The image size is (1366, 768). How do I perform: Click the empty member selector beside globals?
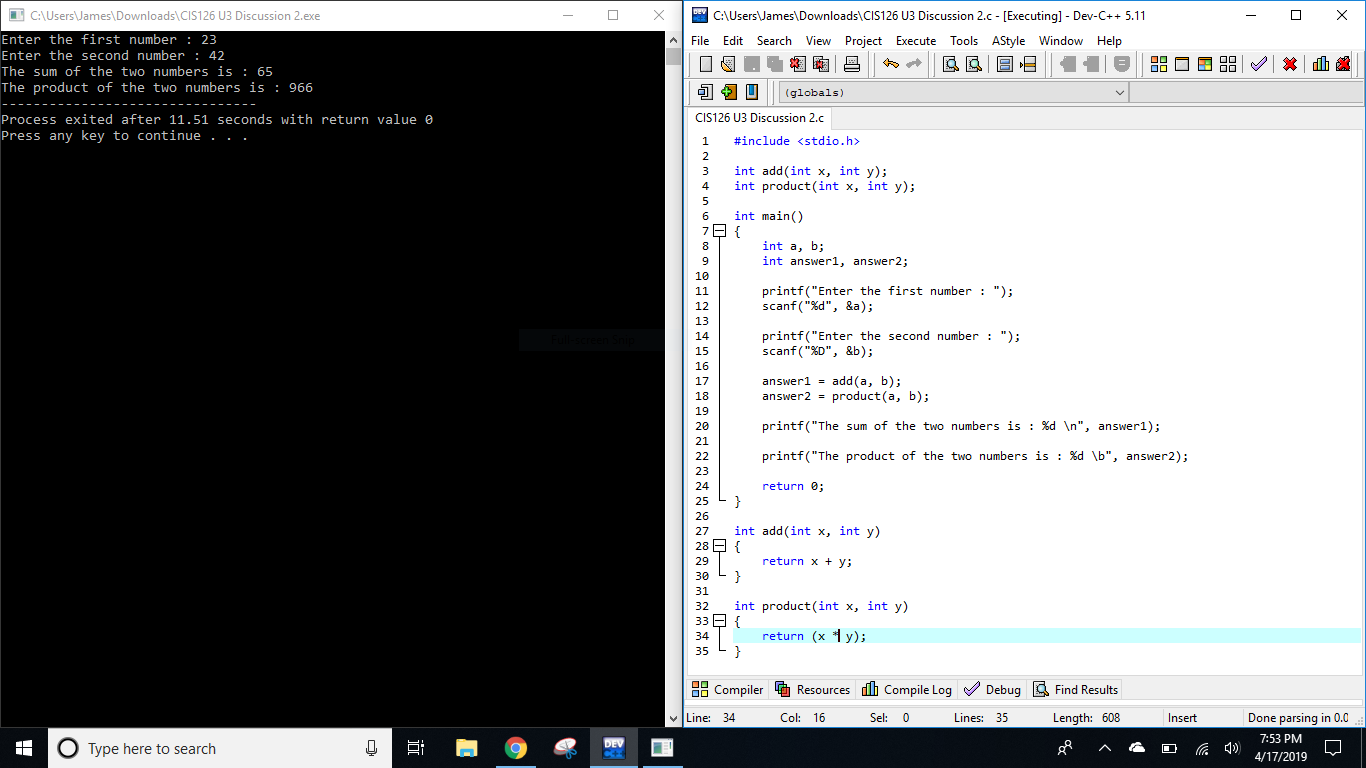pyautogui.click(x=1246, y=92)
